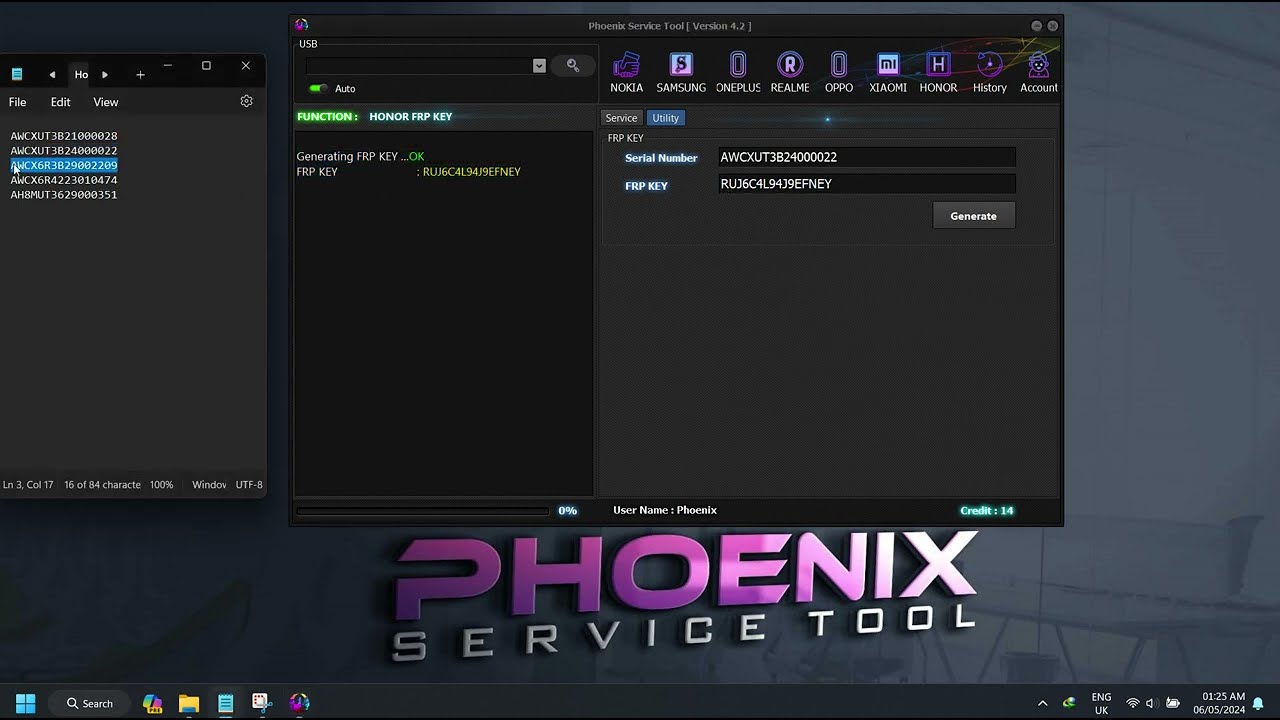Open Notepad settings gear

(247, 101)
